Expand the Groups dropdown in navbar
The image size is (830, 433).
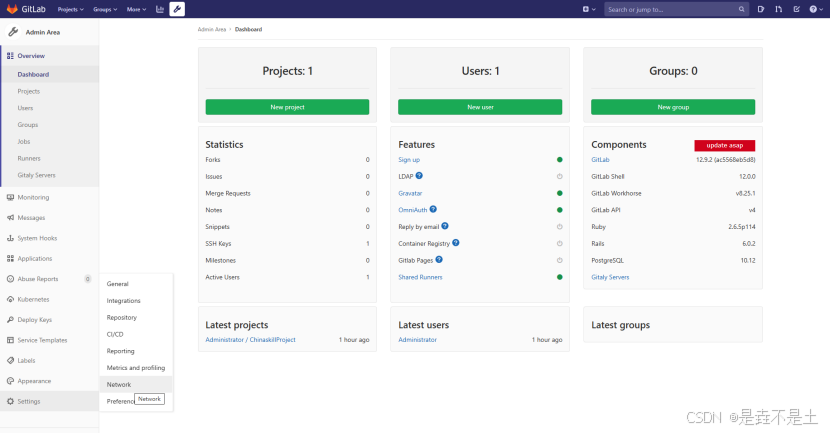105,9
